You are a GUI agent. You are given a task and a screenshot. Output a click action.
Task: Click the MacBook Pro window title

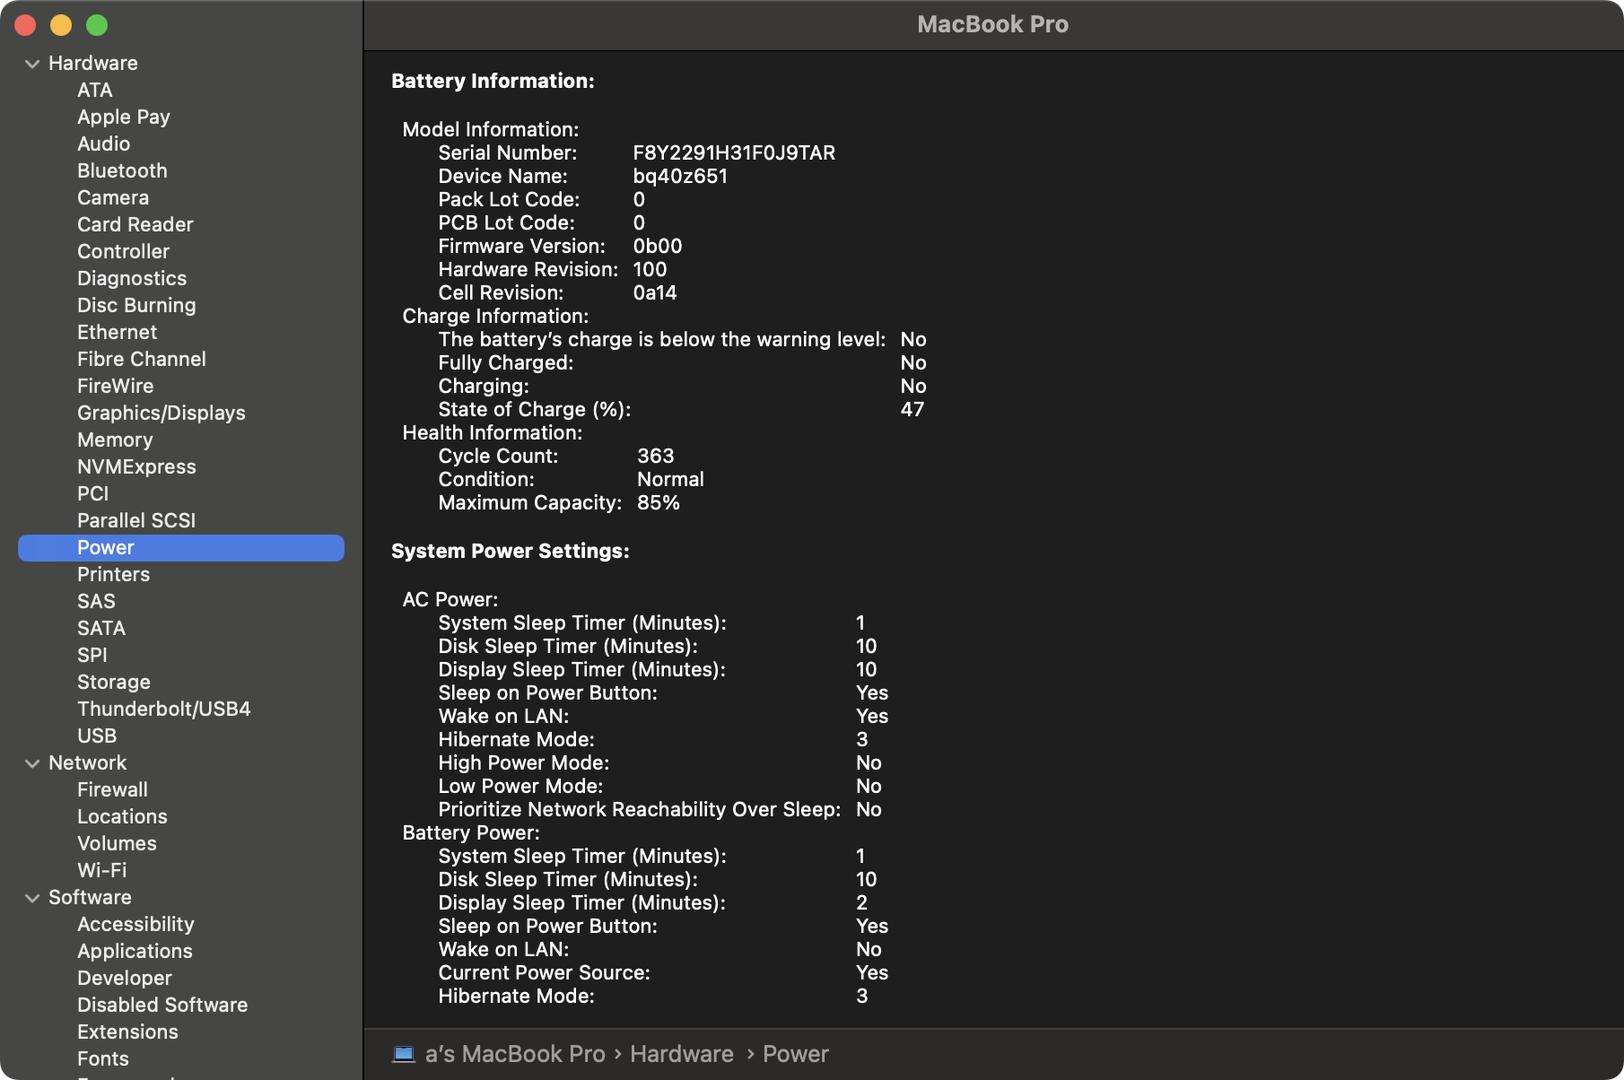[992, 25]
